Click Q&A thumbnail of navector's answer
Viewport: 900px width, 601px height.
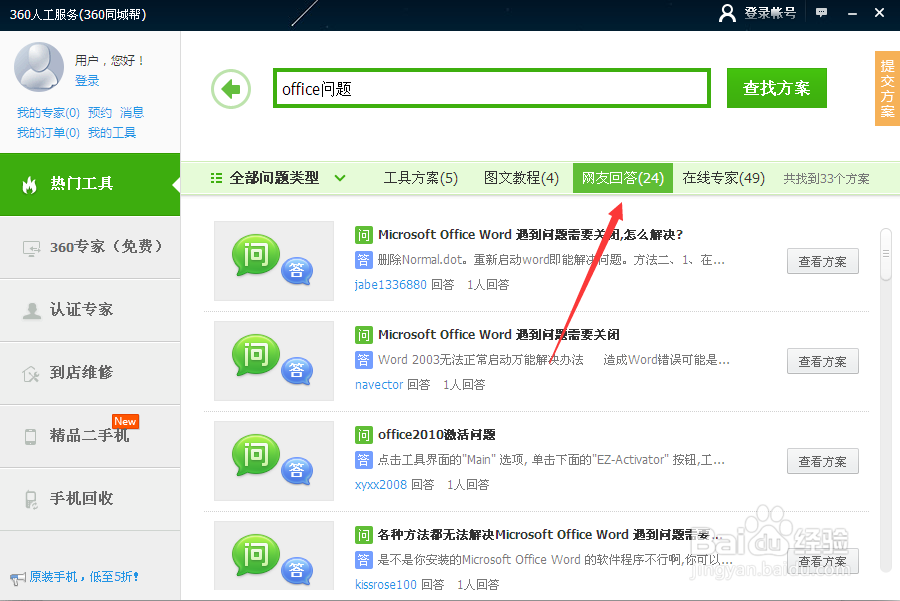[x=274, y=361]
